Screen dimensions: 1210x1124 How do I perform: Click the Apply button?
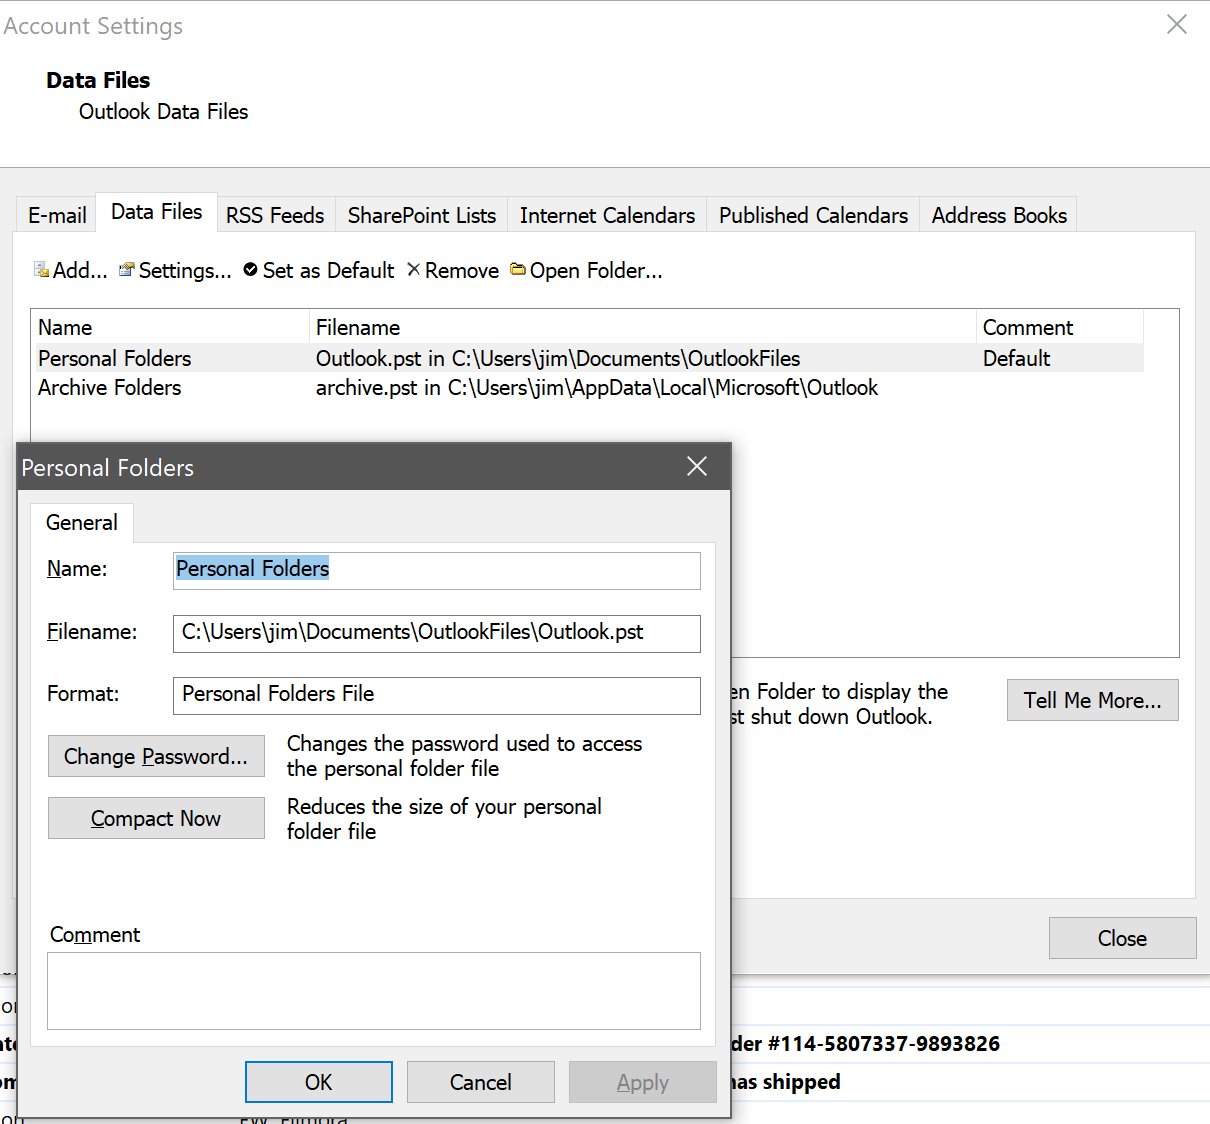pyautogui.click(x=642, y=1082)
